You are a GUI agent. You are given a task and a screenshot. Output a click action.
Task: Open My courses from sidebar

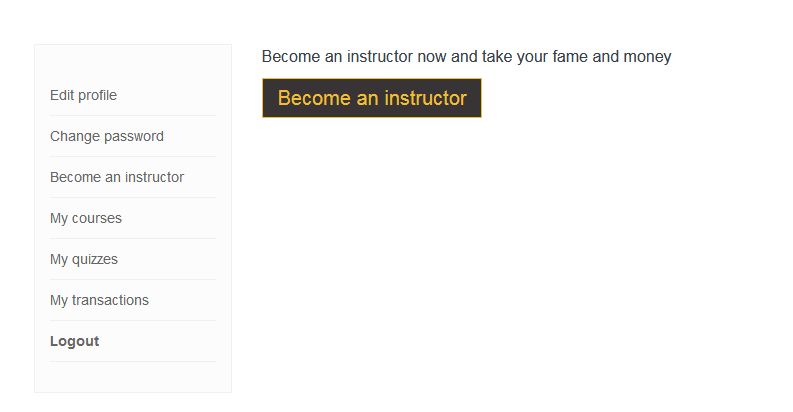click(86, 218)
